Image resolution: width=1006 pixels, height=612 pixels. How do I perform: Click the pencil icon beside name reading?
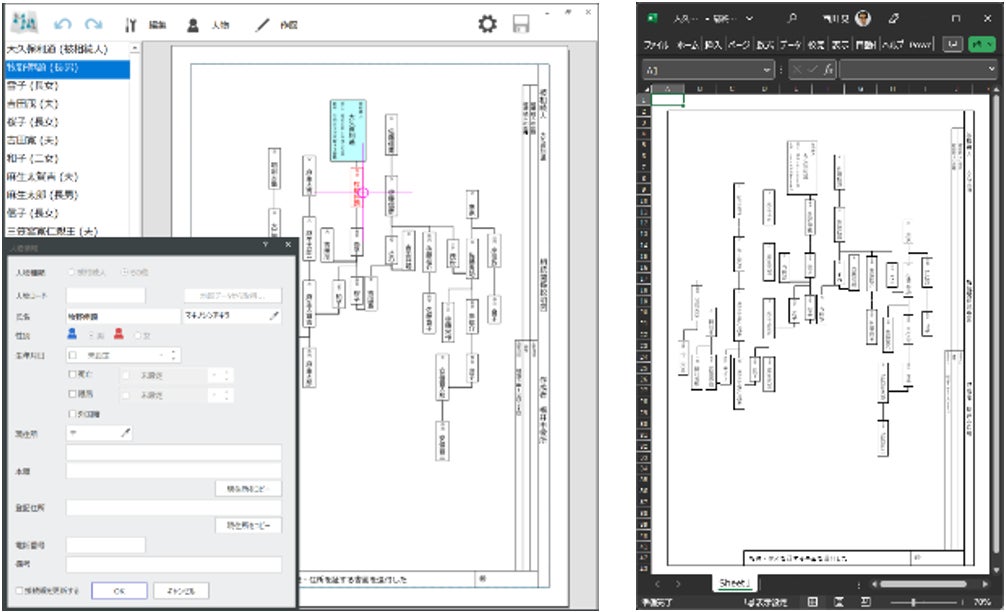[275, 315]
